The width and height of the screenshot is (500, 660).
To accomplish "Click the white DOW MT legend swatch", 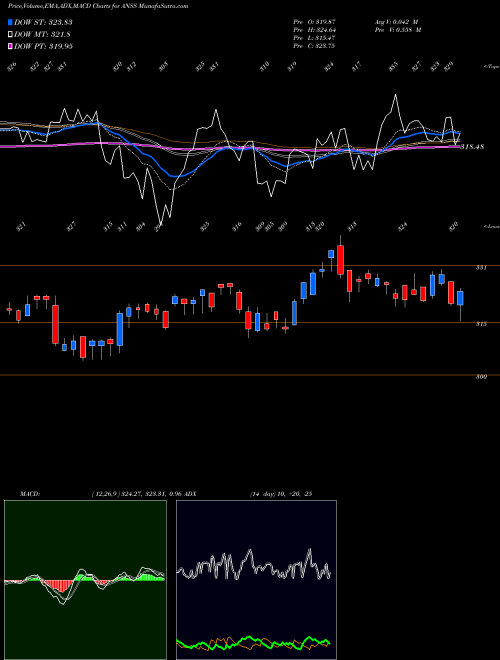I will tap(11, 34).
